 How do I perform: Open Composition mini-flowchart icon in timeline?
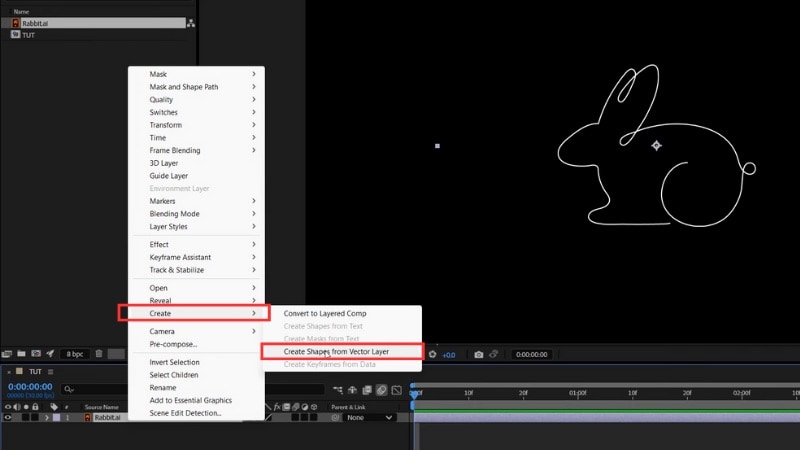tap(338, 390)
